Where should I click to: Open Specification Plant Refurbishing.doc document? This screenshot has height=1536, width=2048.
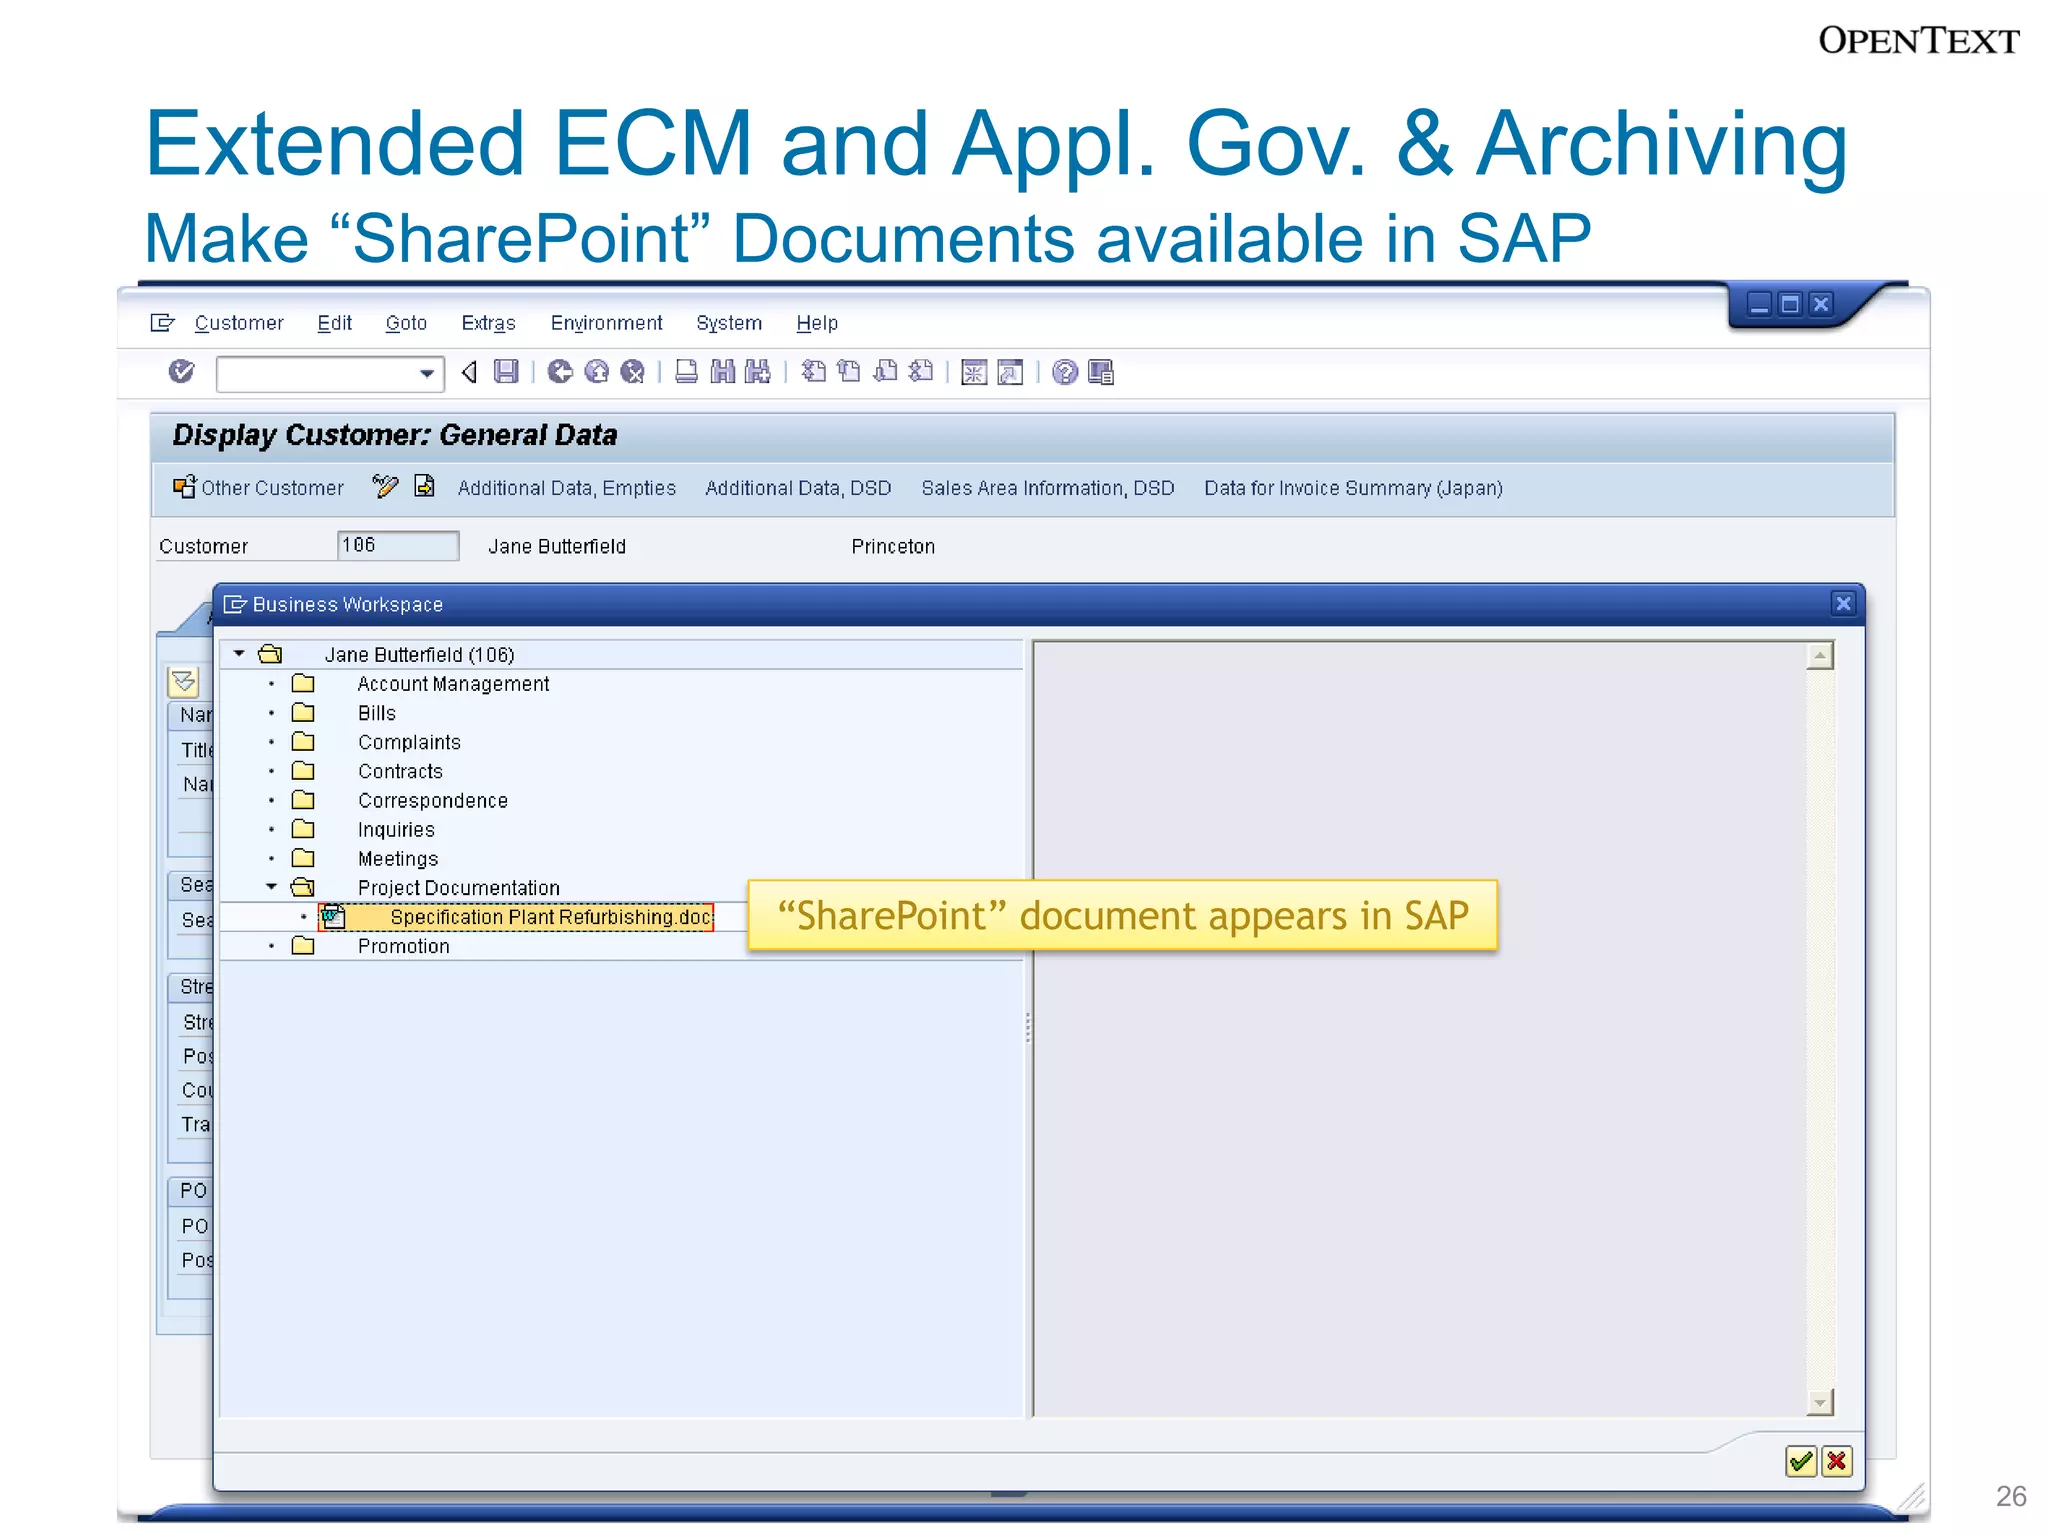coord(551,917)
